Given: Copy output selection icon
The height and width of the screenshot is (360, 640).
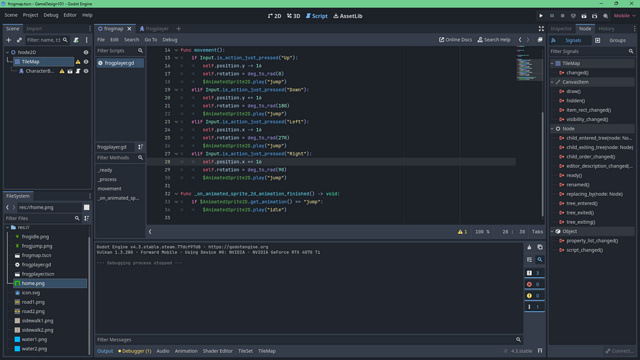Looking at the screenshot, I should (x=540, y=247).
